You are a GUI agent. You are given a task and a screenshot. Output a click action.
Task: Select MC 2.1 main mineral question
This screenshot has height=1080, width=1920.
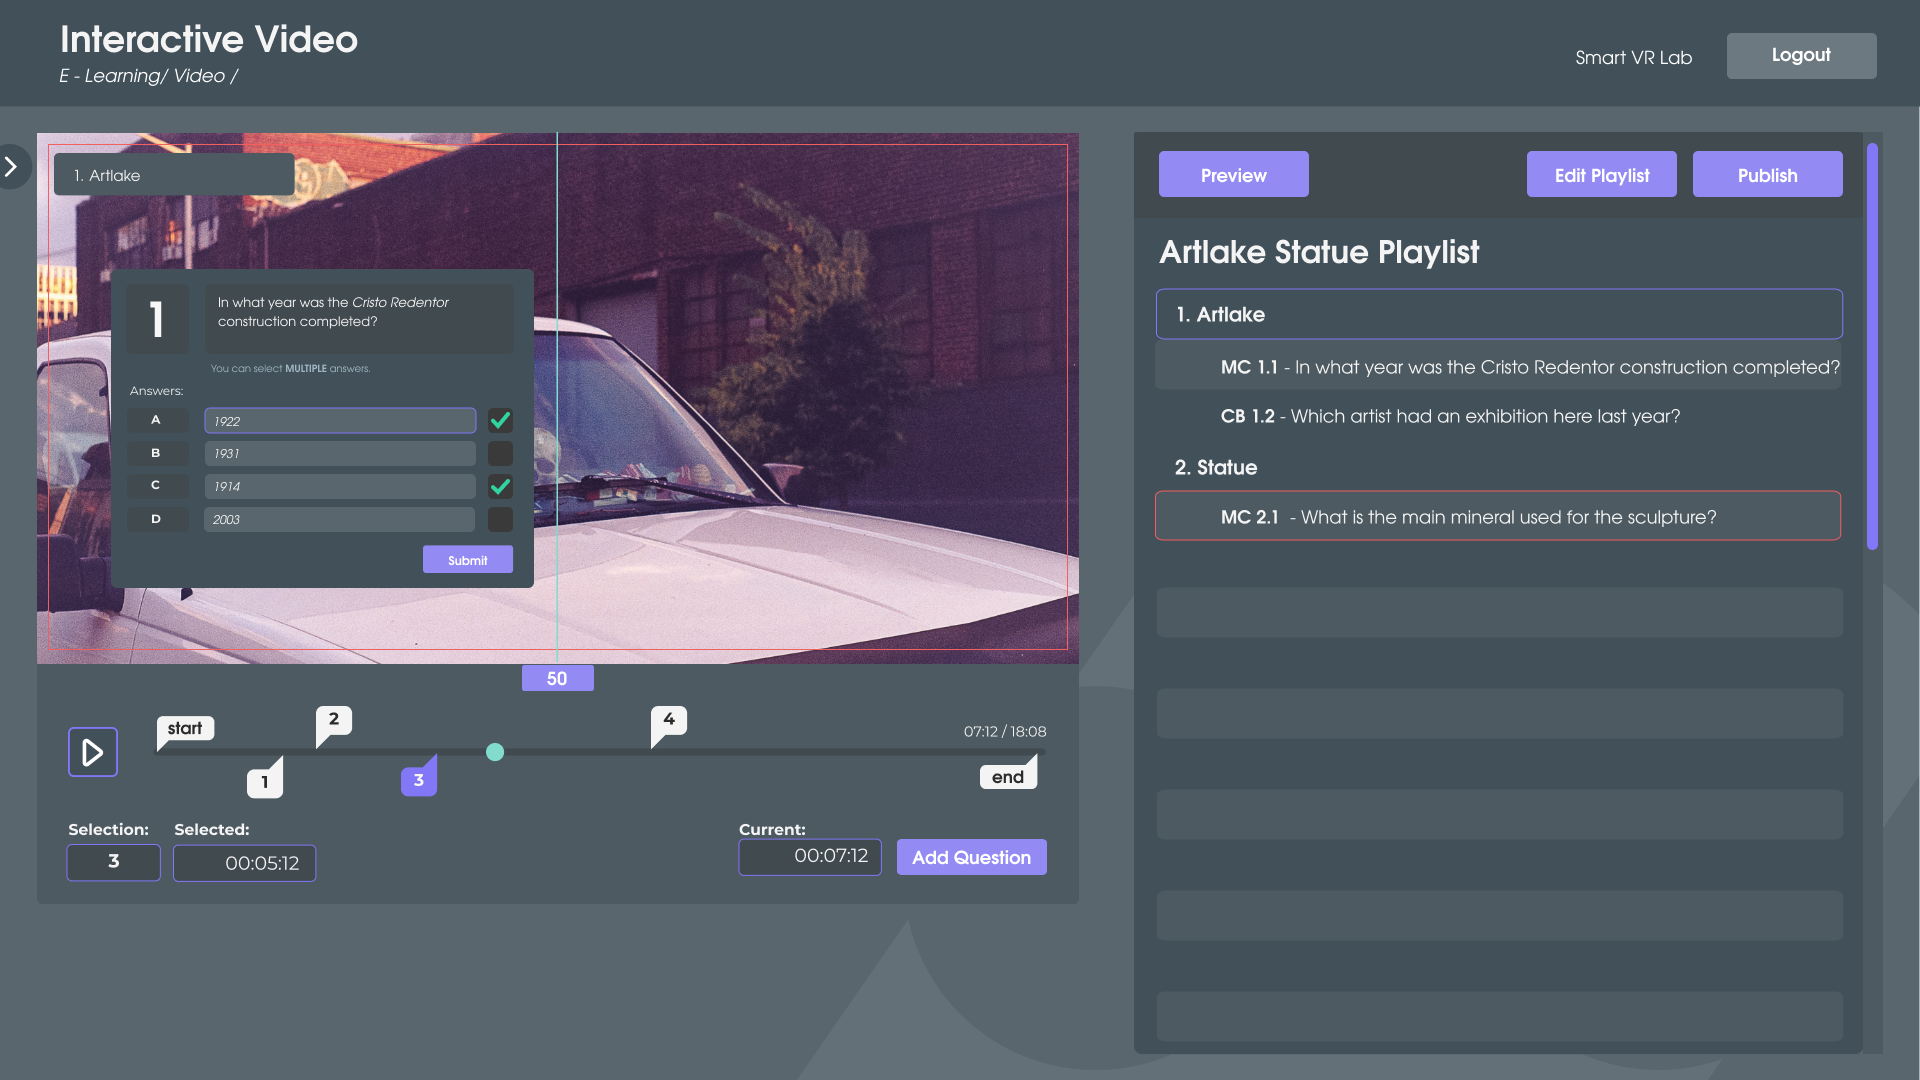click(1497, 516)
